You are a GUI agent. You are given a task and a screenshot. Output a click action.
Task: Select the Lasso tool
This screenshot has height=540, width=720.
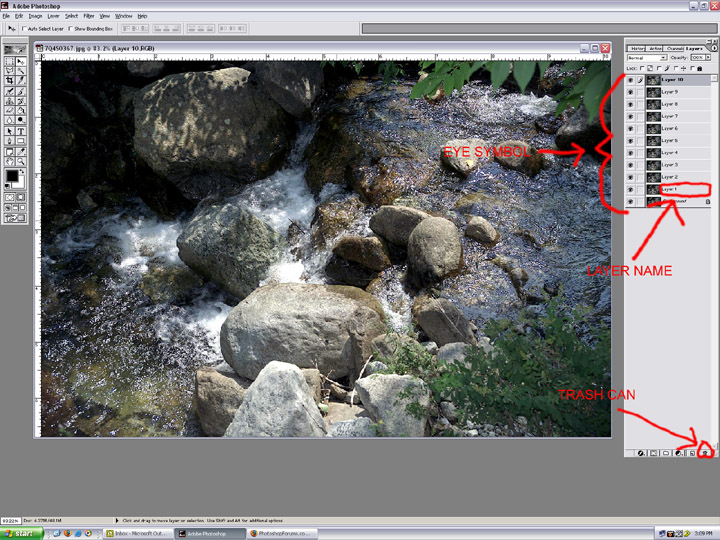point(10,72)
